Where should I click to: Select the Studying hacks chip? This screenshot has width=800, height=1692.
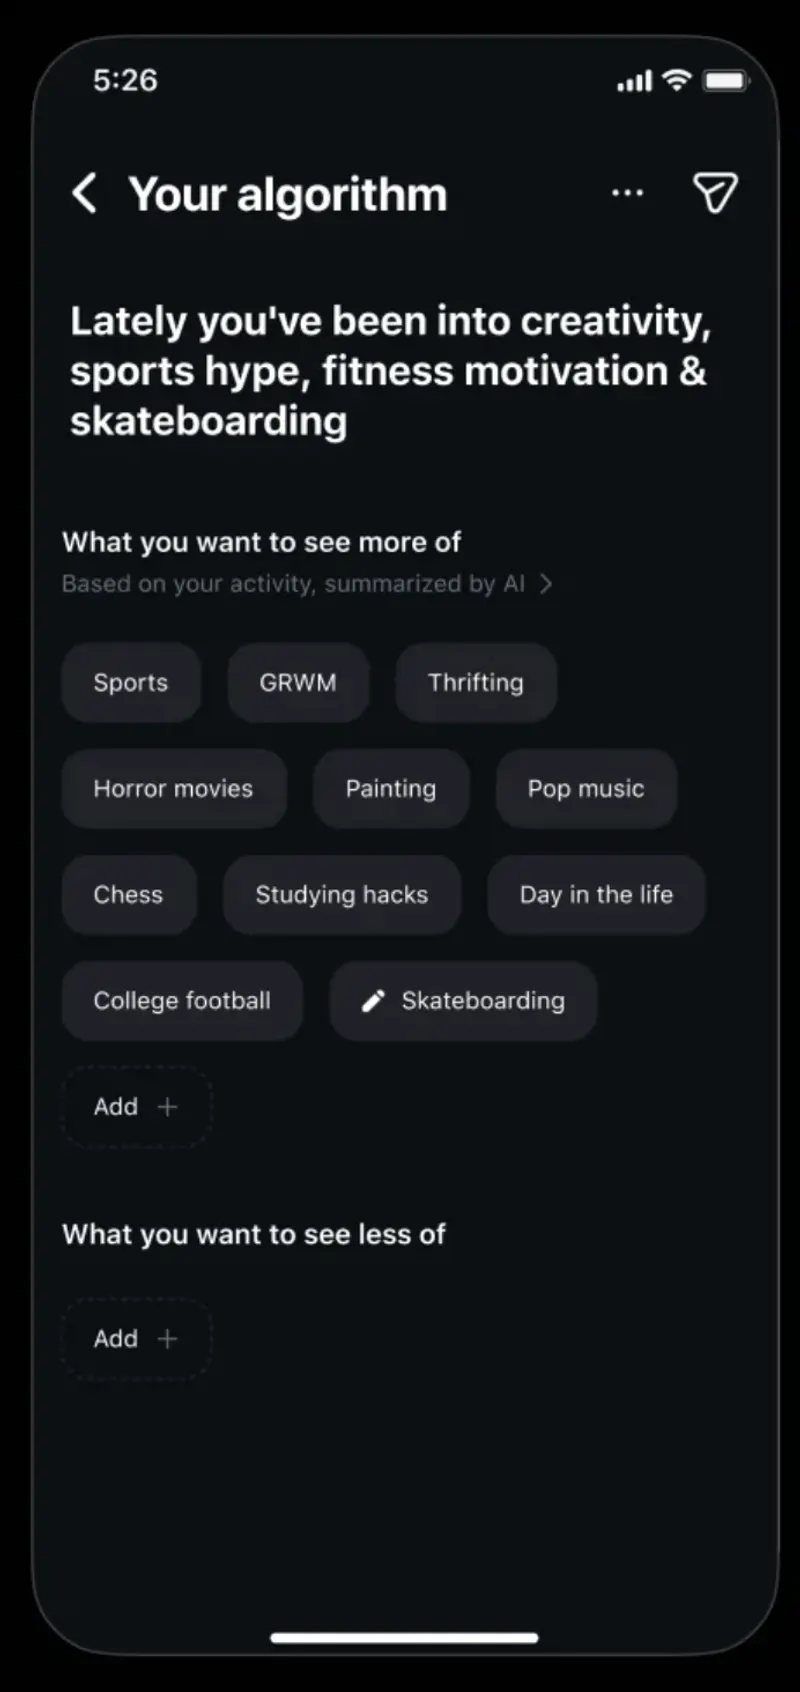(x=342, y=895)
